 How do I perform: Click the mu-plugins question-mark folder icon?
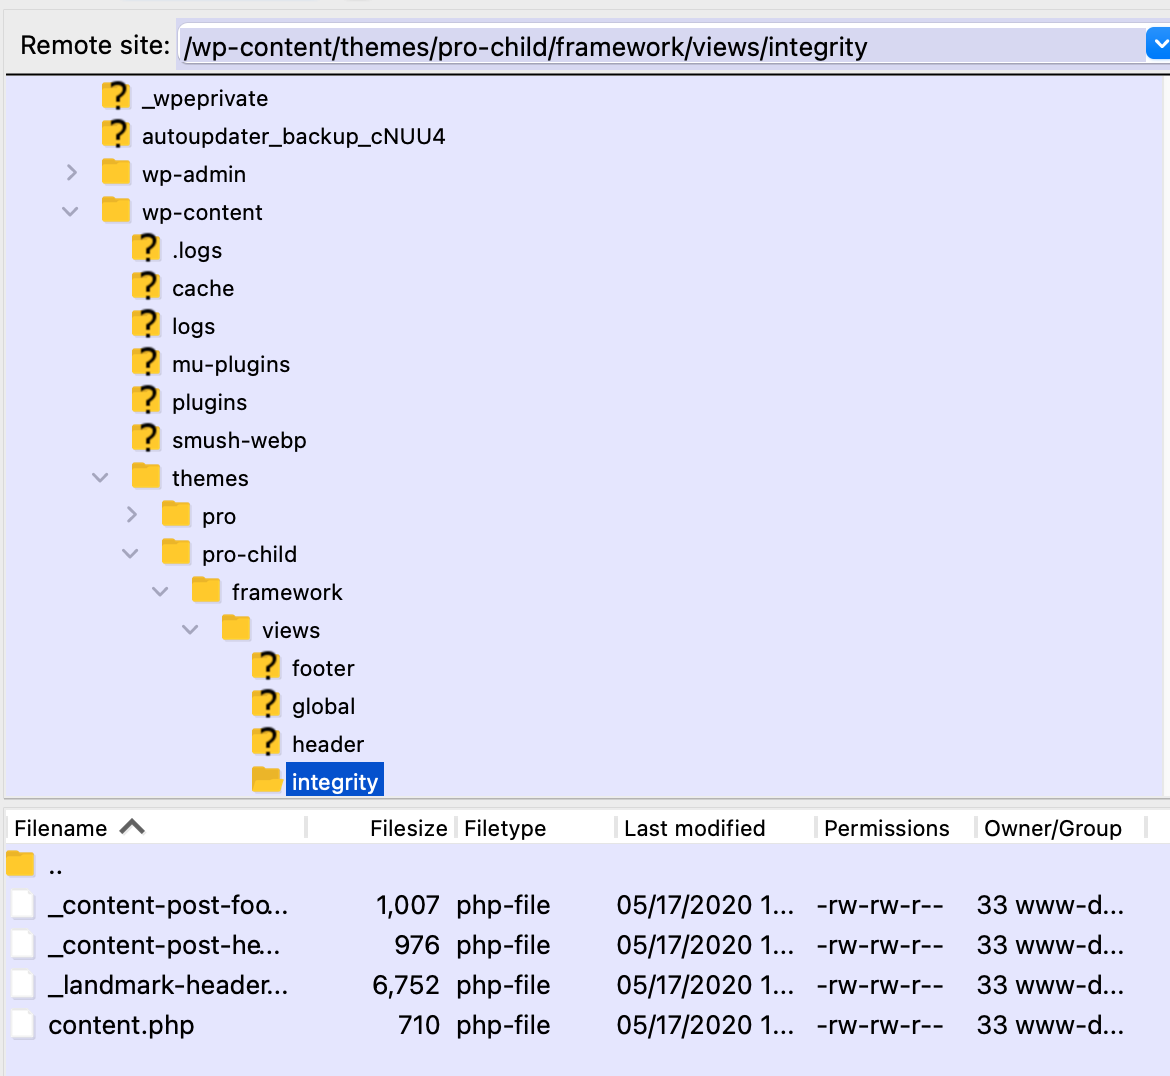(x=146, y=363)
